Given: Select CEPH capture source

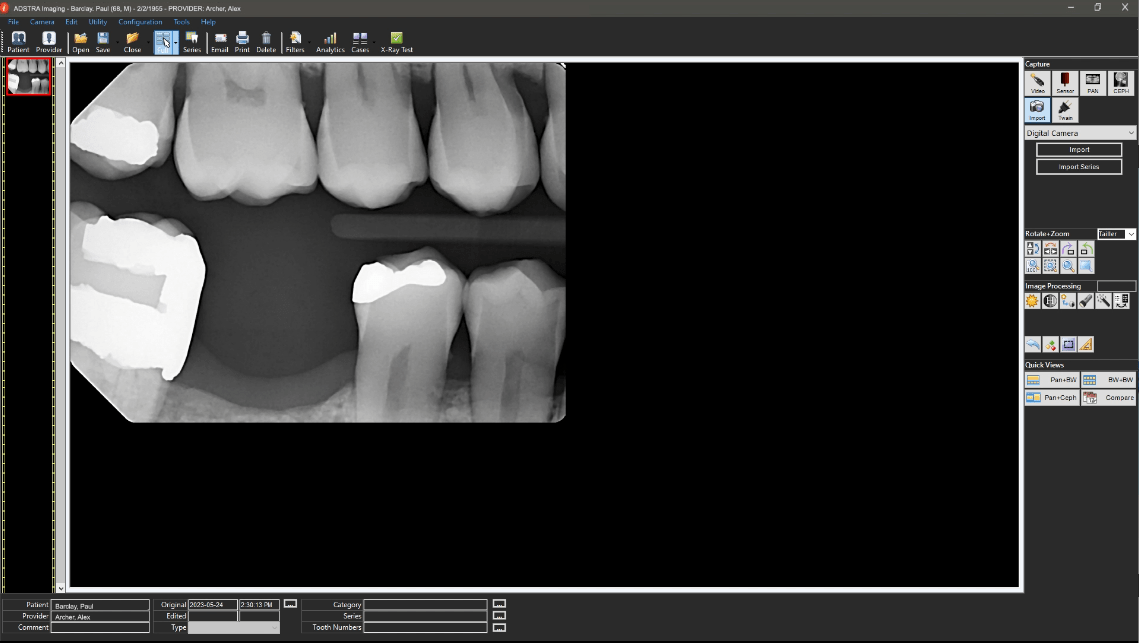Looking at the screenshot, I should (1121, 84).
